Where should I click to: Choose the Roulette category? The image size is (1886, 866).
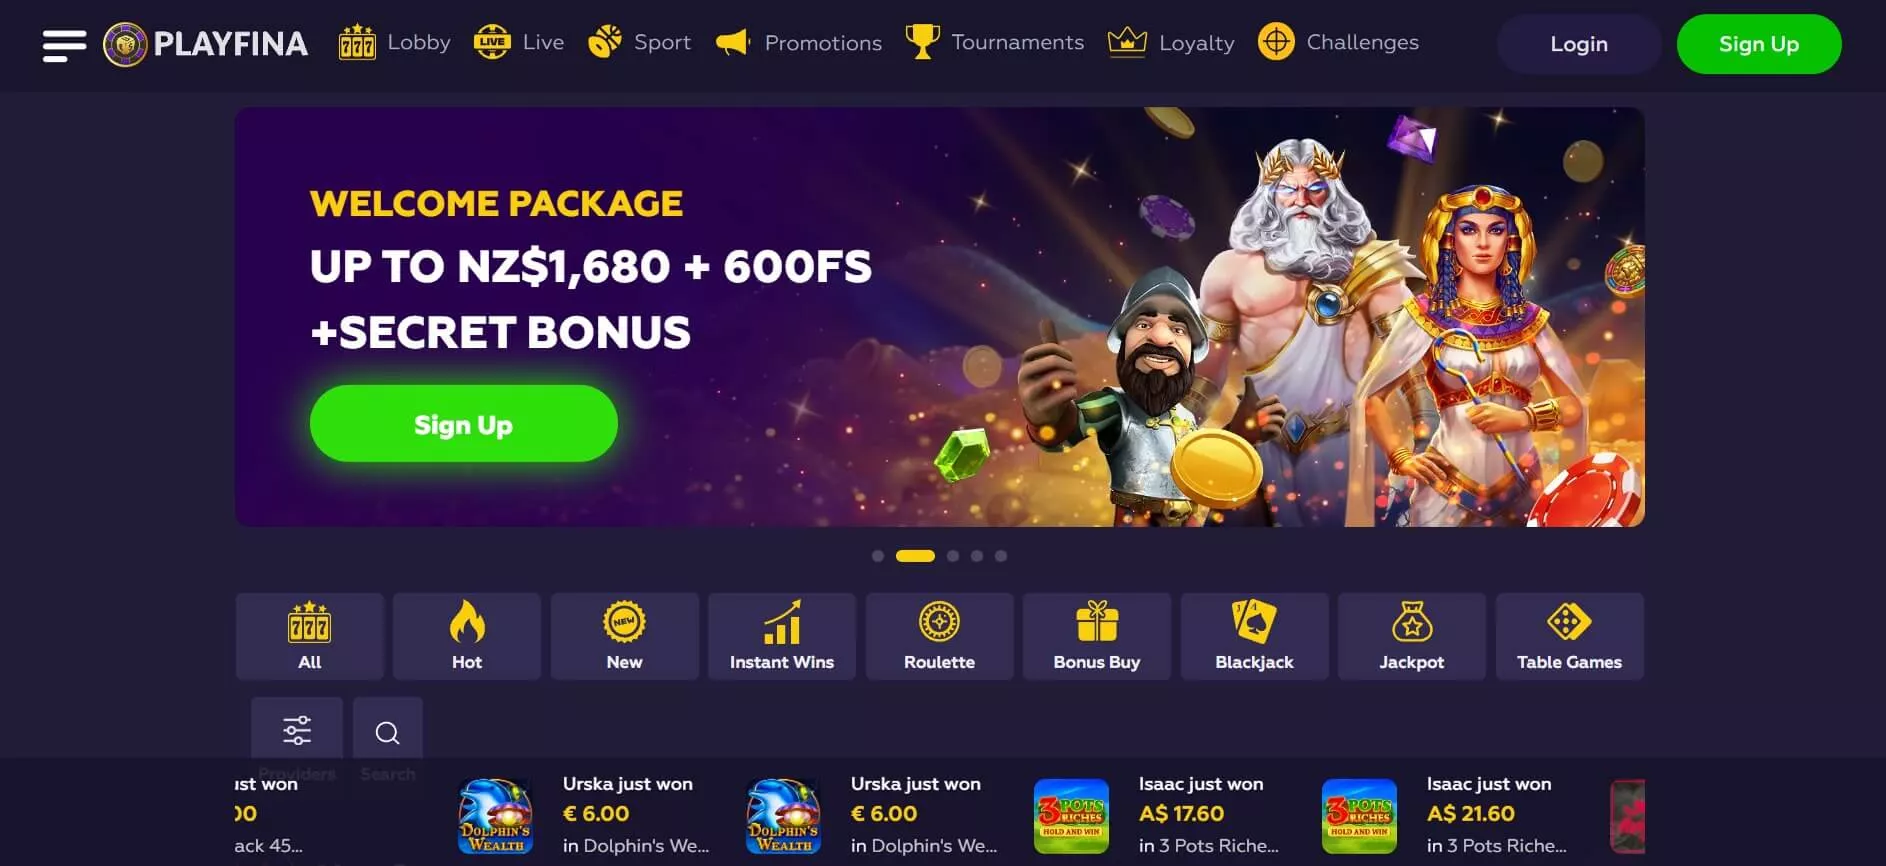pos(939,636)
